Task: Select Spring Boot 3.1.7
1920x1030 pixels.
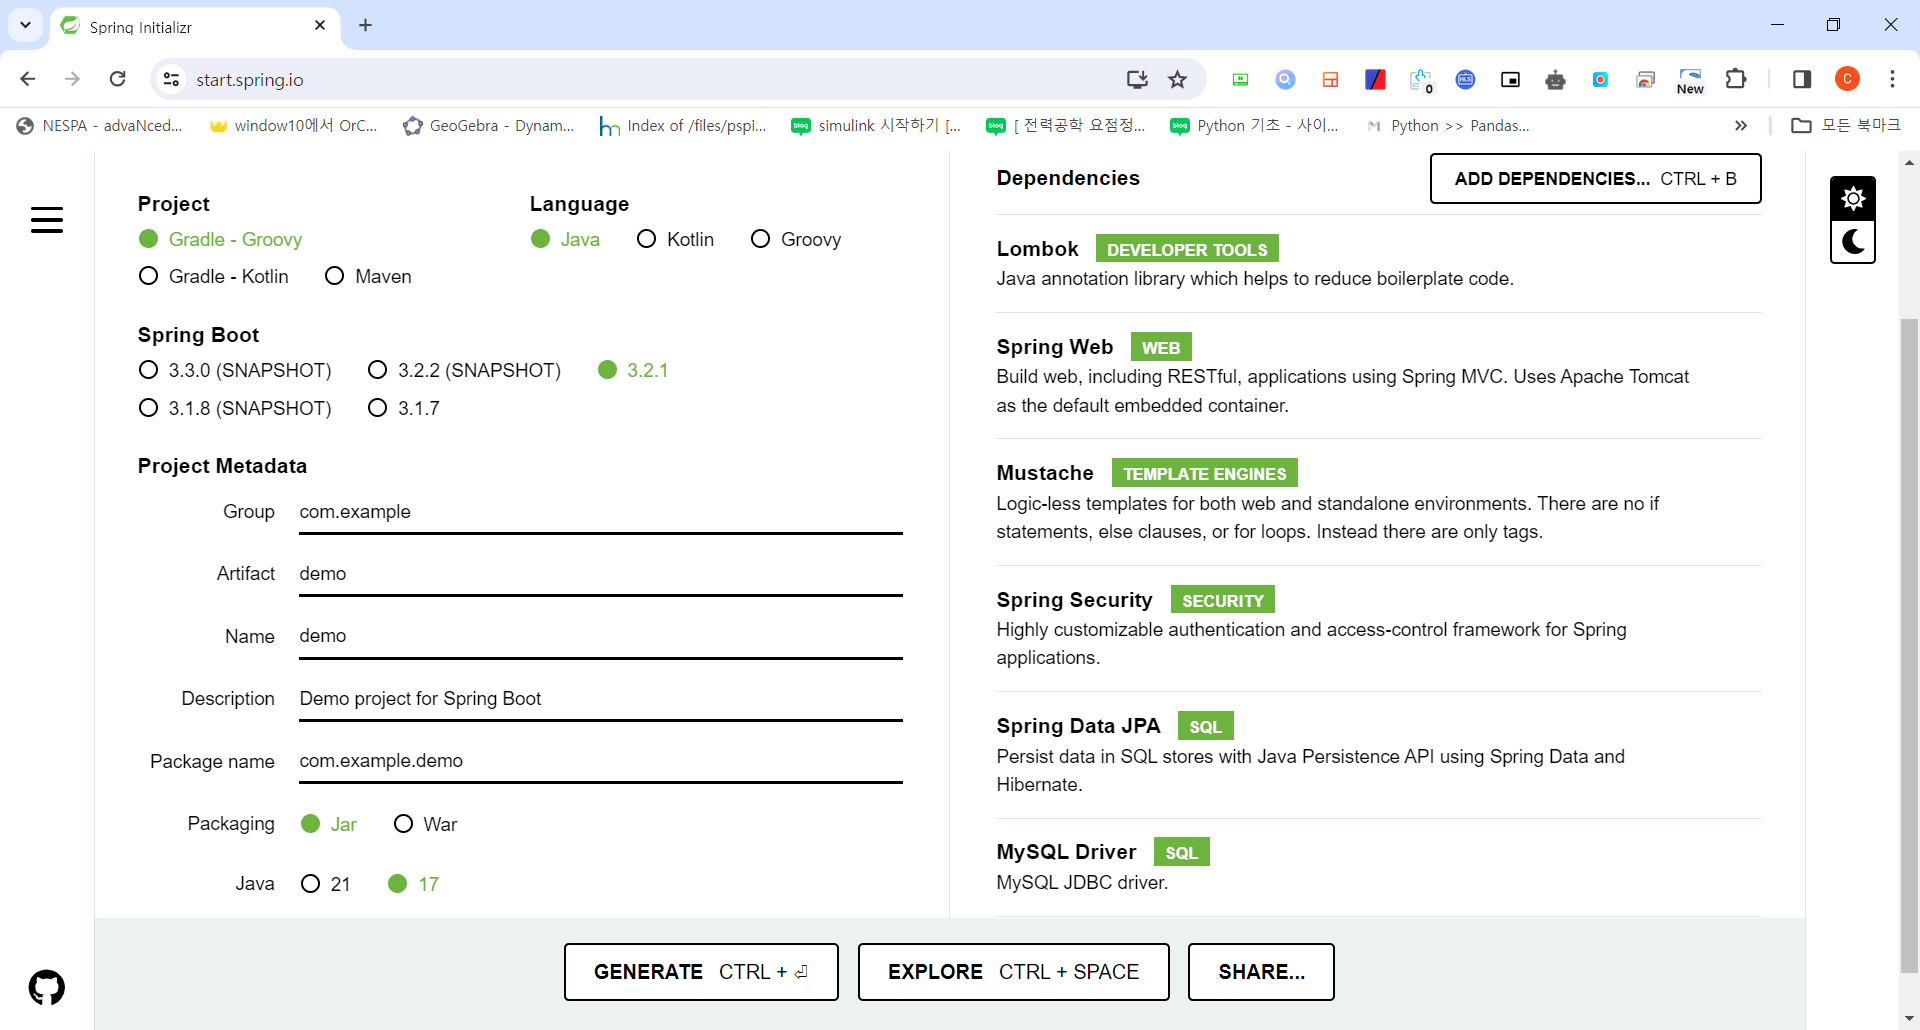Action: pos(404,408)
